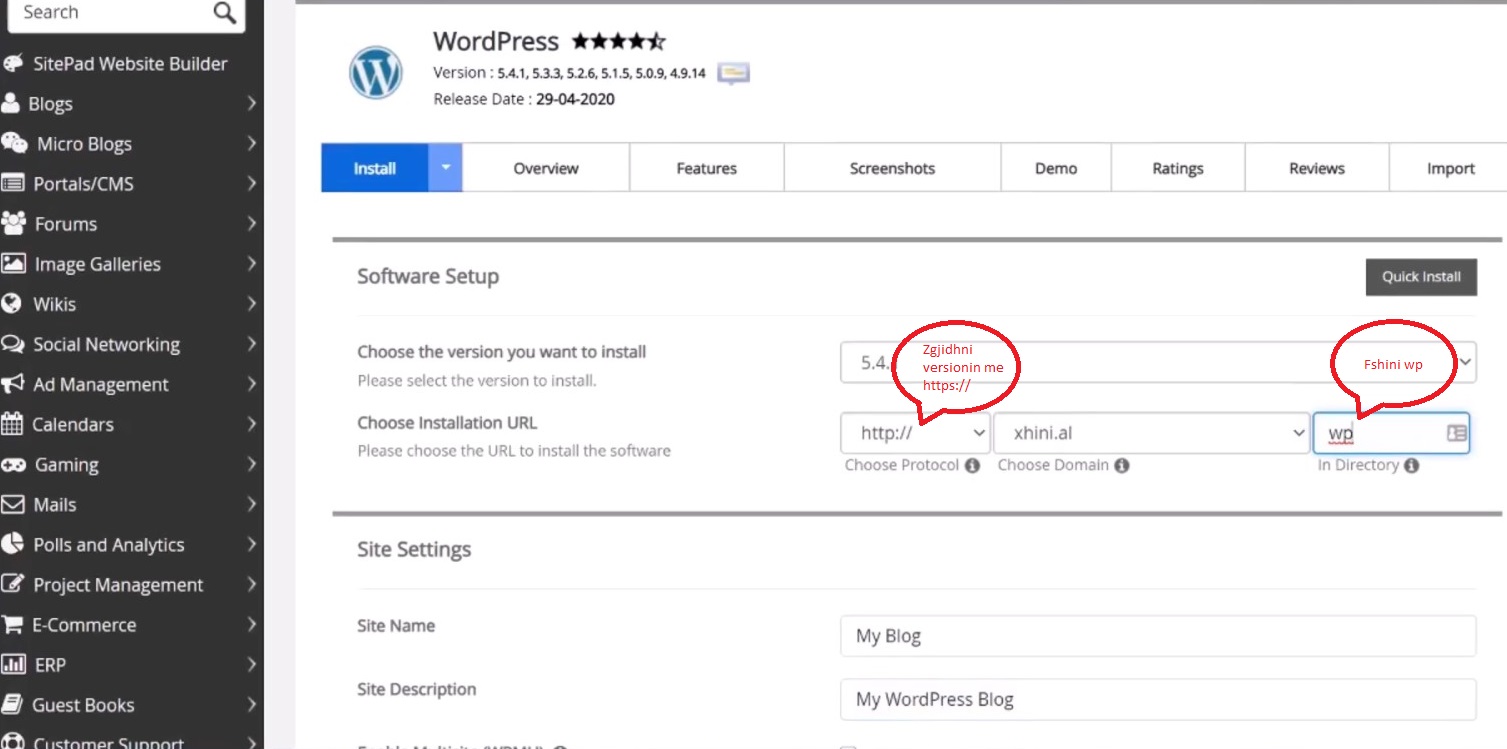
Task: Expand the Micro Blogs category
Action: point(251,143)
